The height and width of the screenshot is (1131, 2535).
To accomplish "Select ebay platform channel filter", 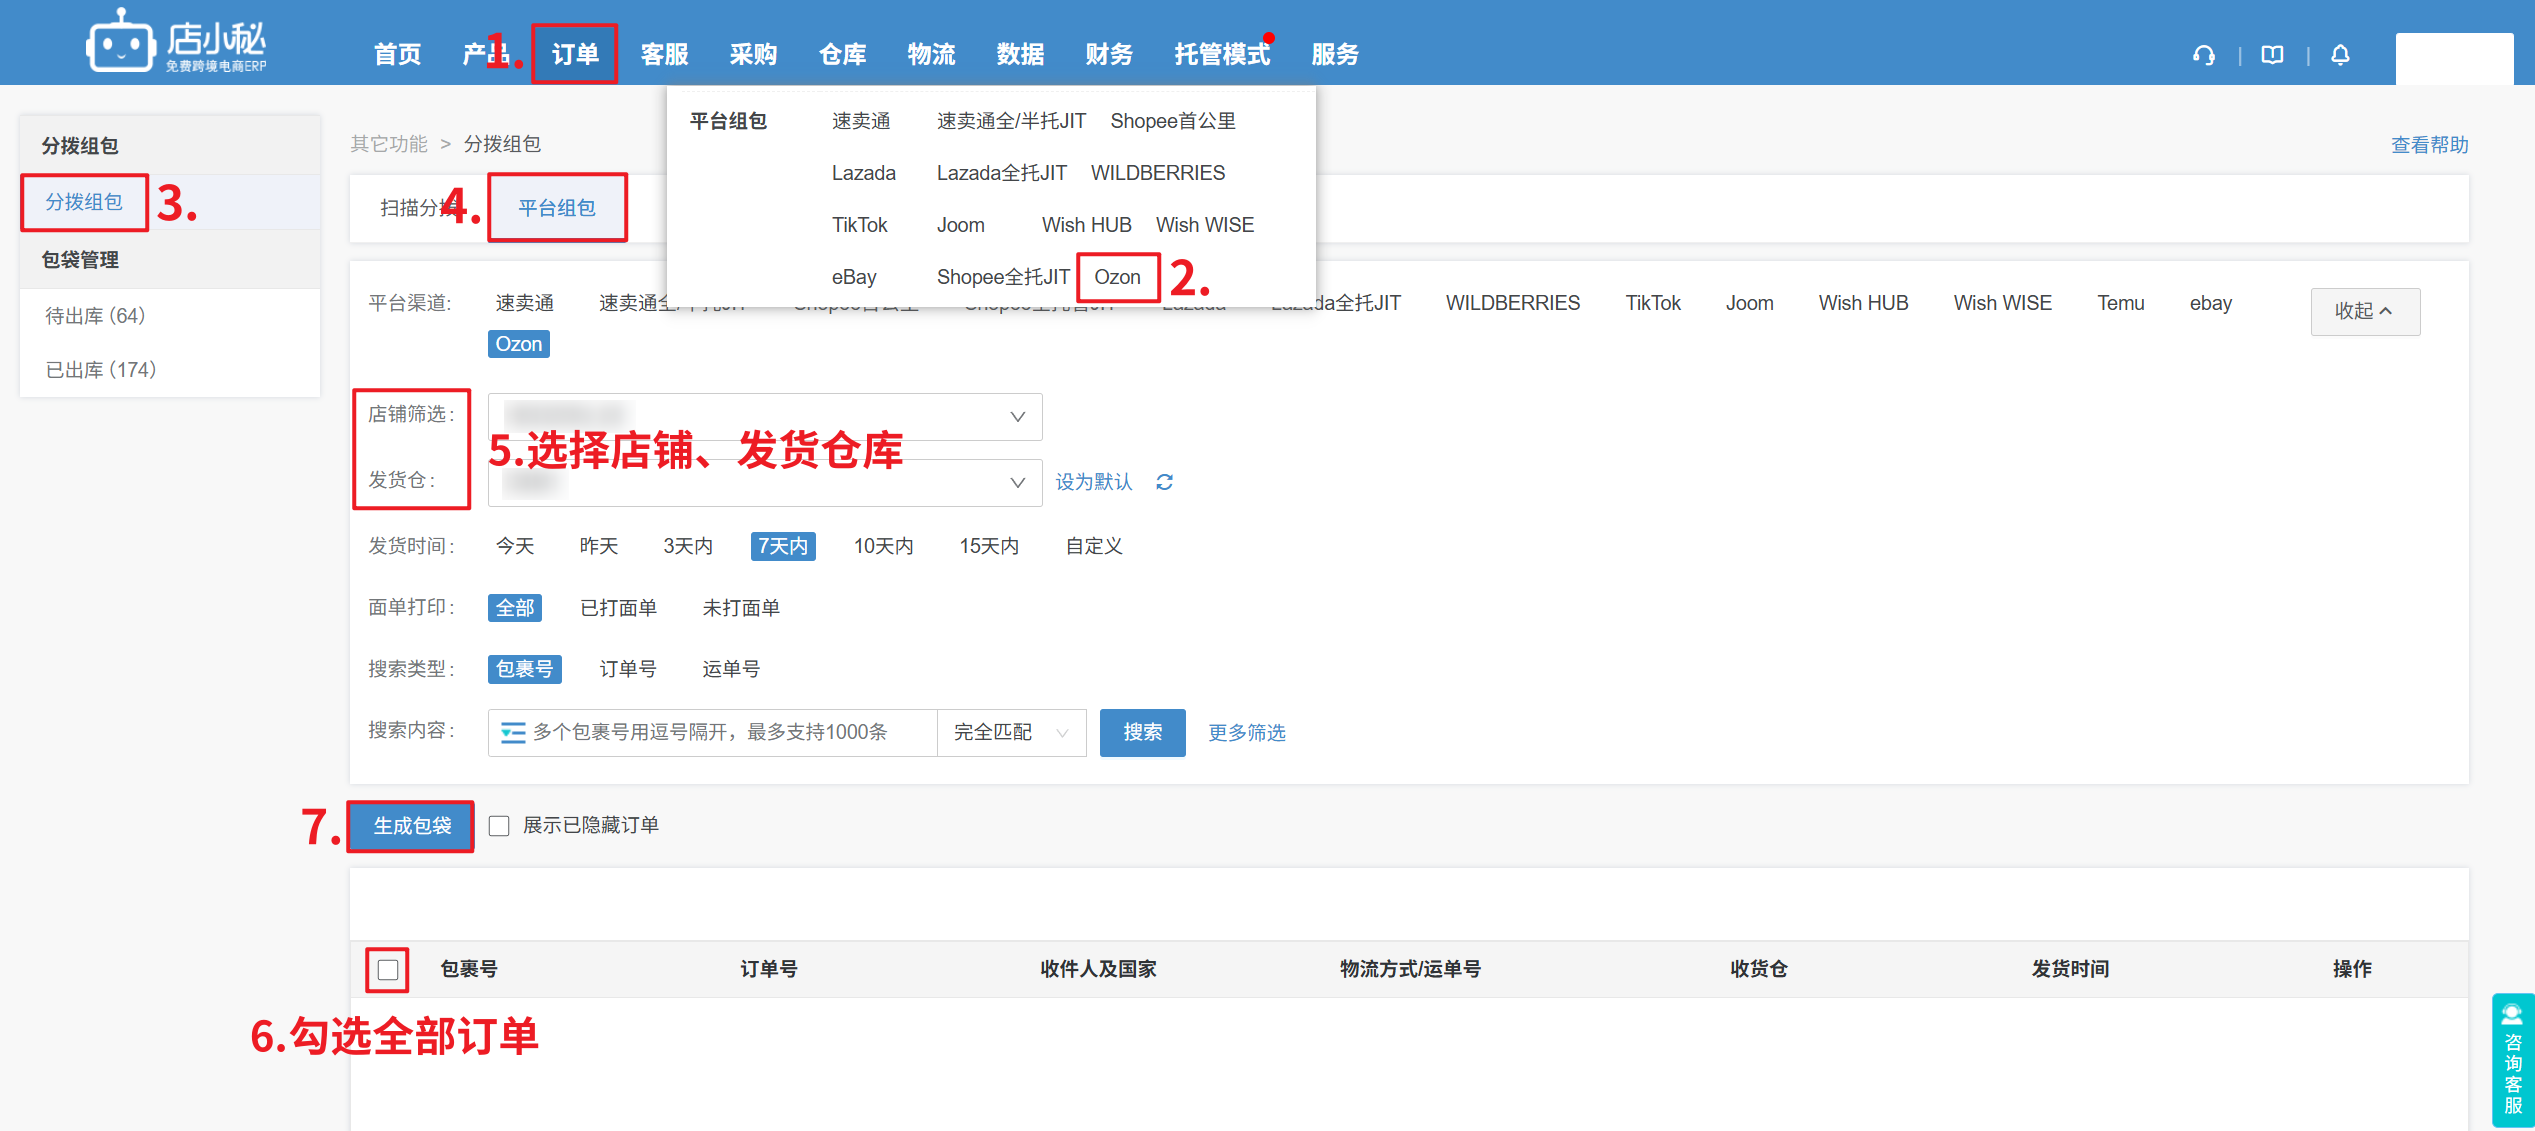I will tap(2211, 303).
